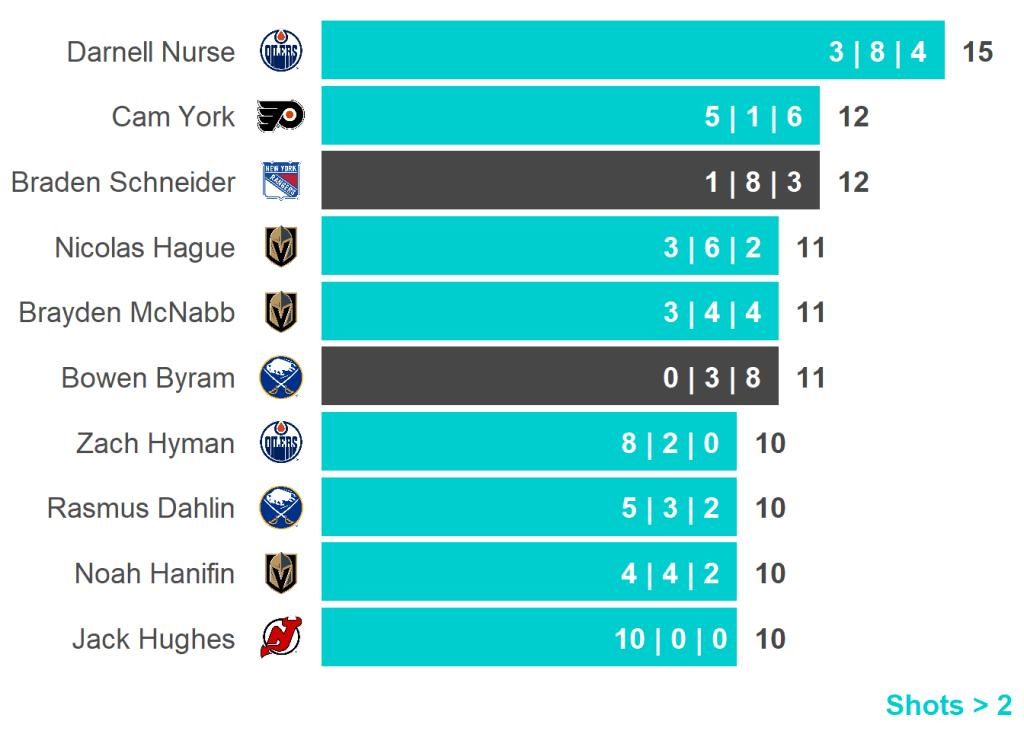The width and height of the screenshot is (1024, 731).
Task: Click the Flyers logo next to Cam York
Action: coord(281,117)
